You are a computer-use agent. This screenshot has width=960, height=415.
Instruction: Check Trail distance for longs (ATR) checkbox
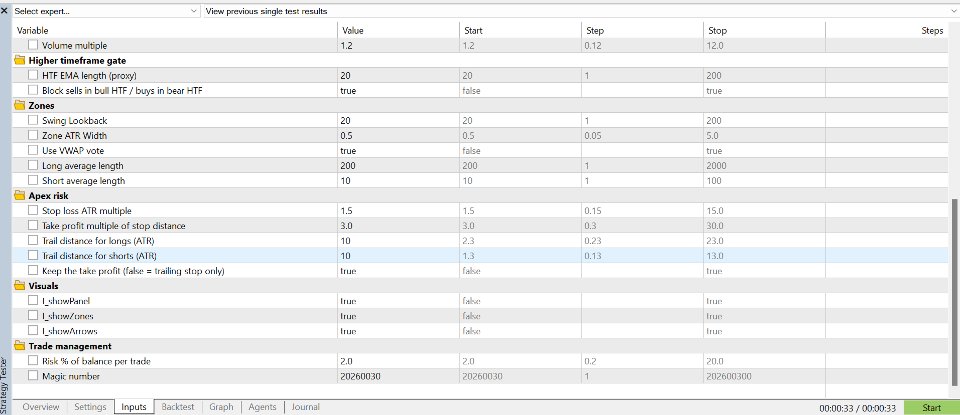tap(33, 241)
